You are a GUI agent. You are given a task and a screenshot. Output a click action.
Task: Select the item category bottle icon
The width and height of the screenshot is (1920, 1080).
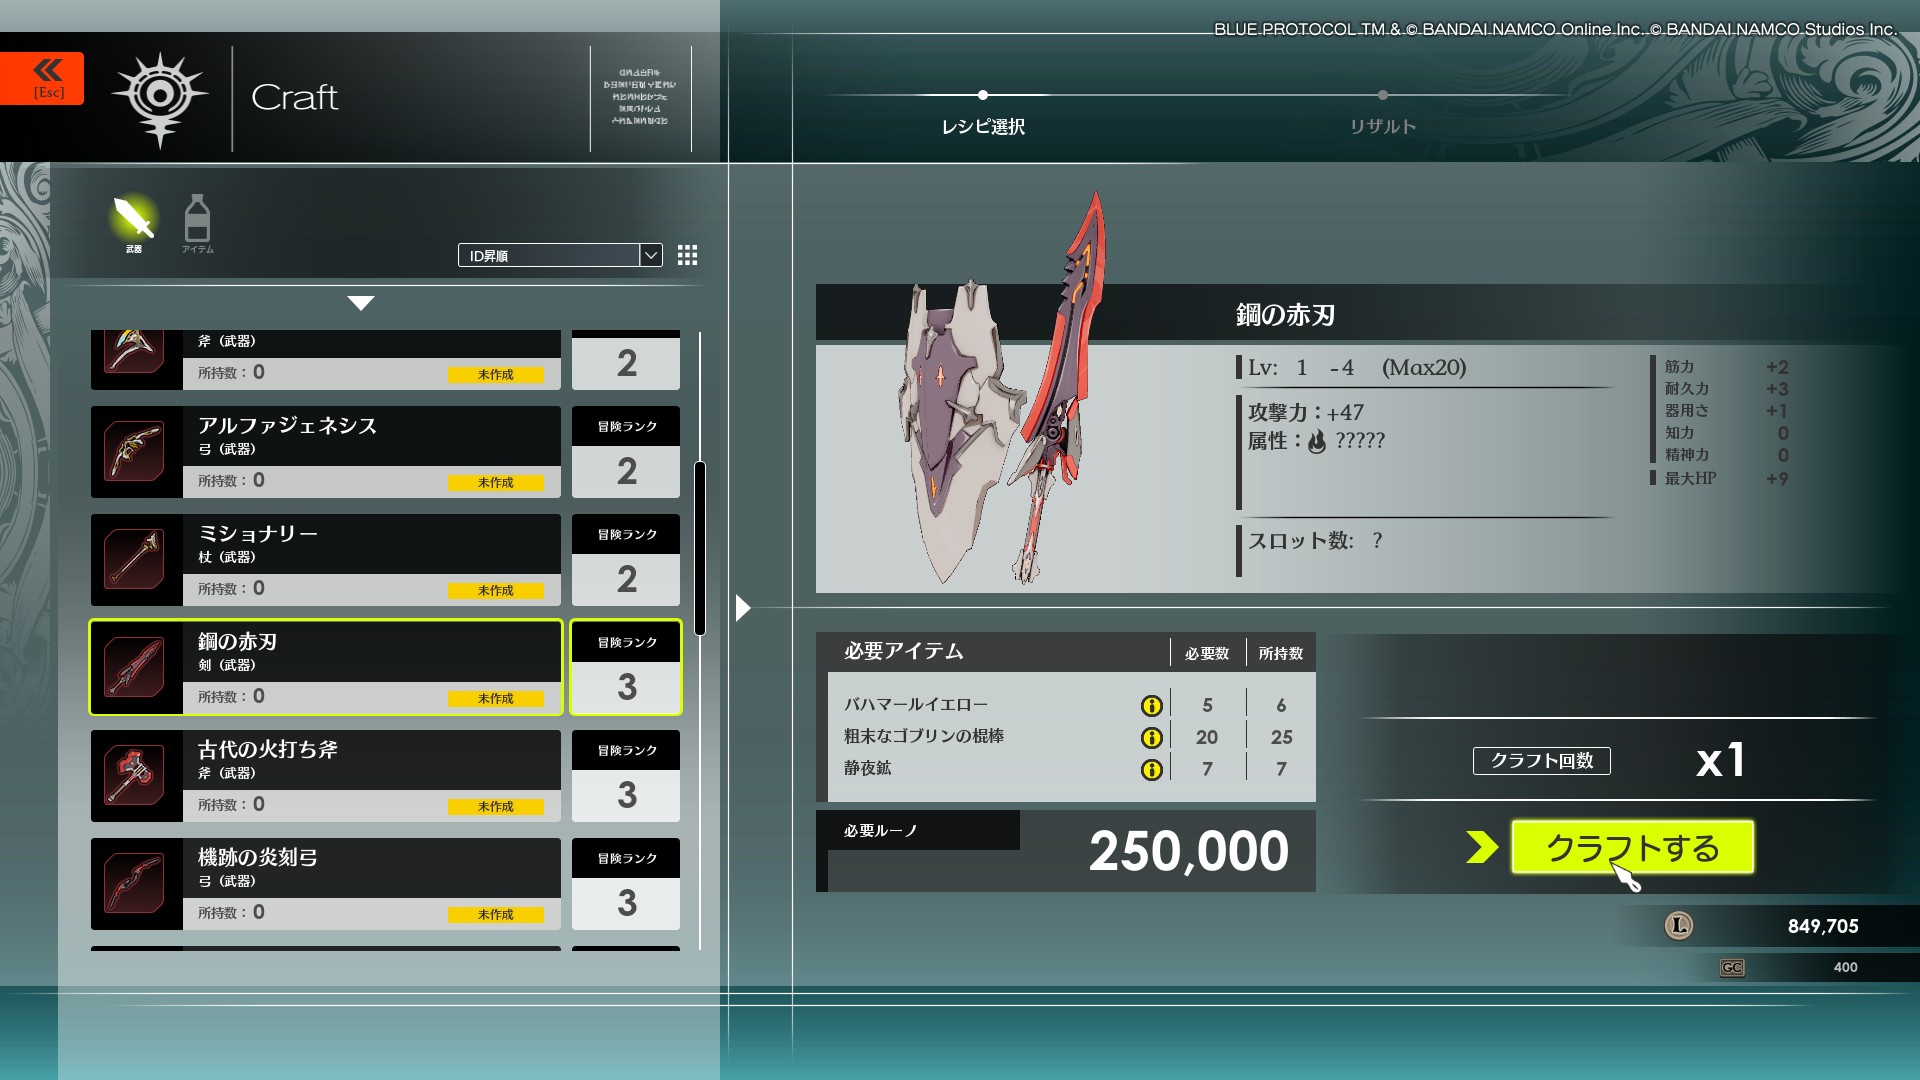click(197, 220)
